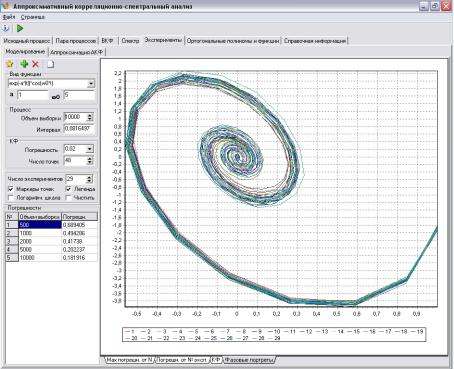Add entry with the green plus icon
Viewport: 454px width, 369px height.
point(24,64)
